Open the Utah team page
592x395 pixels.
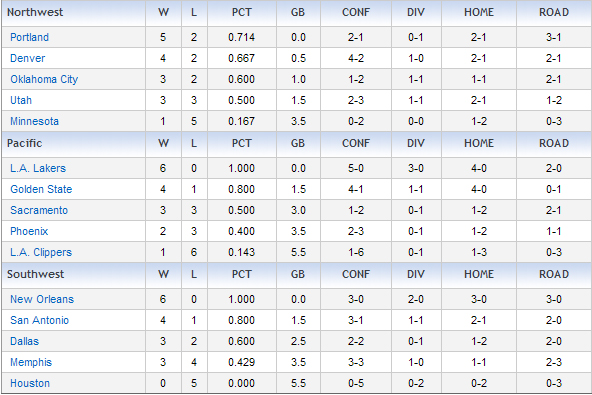point(21,100)
